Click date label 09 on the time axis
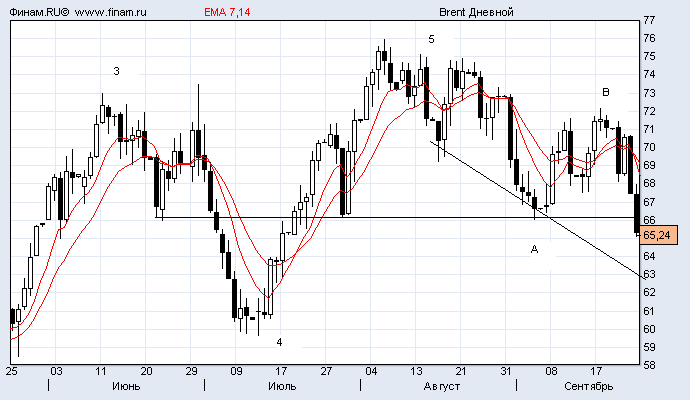 (x=236, y=371)
